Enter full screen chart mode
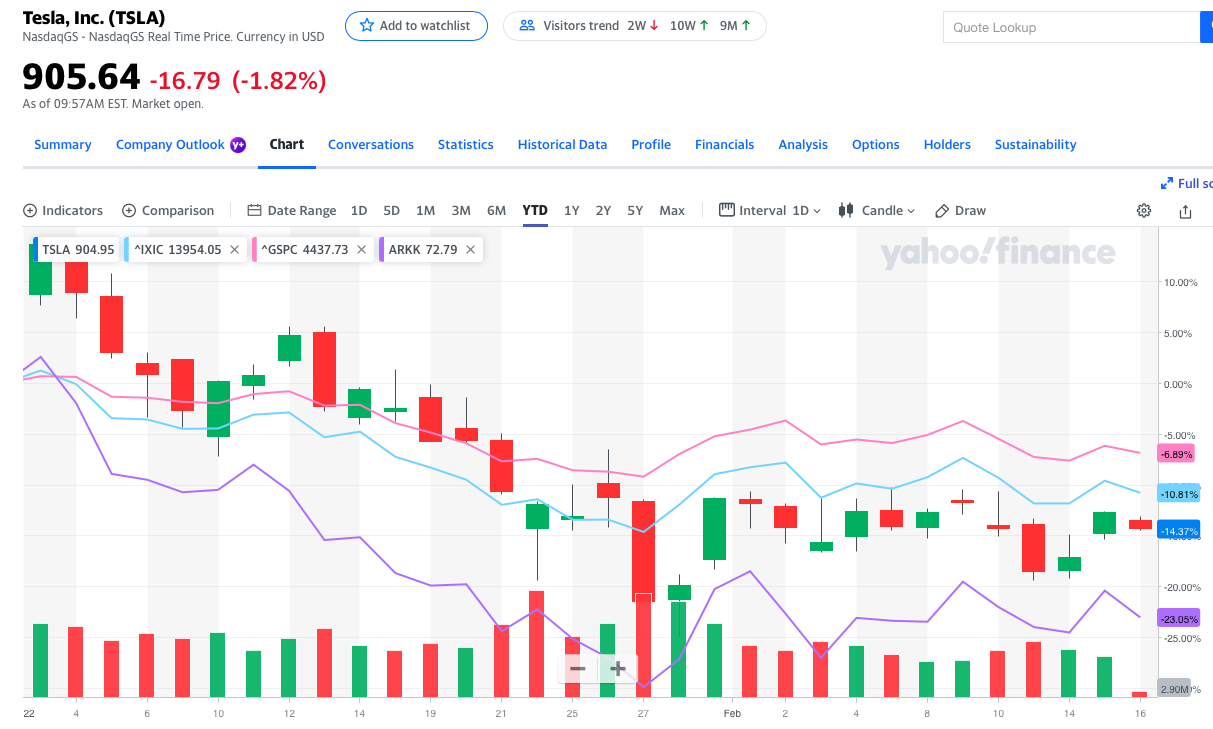Screen dimensions: 1213x729 click(1187, 184)
